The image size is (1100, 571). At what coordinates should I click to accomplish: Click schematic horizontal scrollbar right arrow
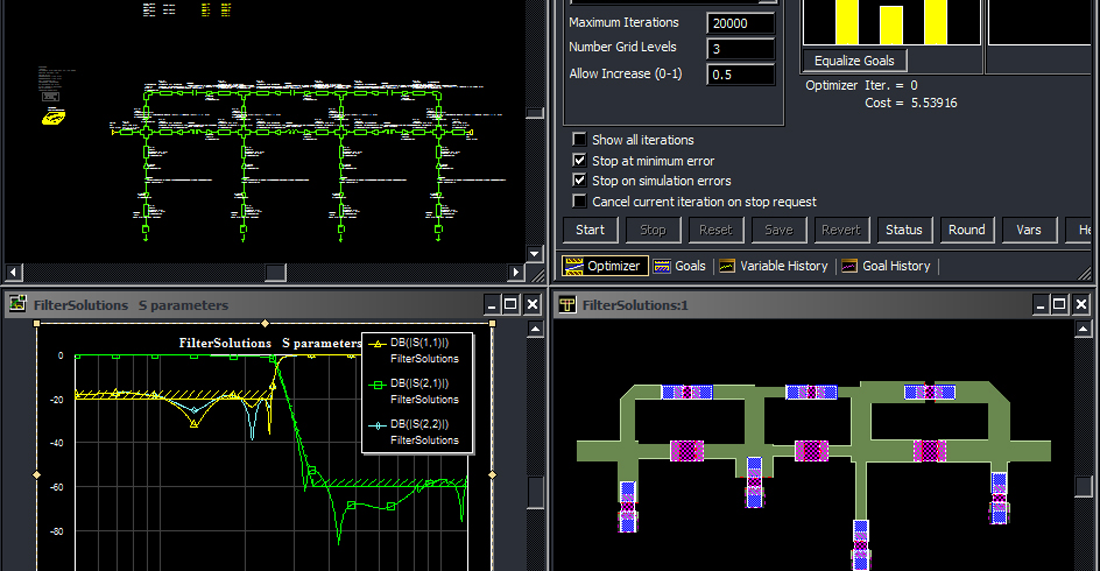point(516,271)
